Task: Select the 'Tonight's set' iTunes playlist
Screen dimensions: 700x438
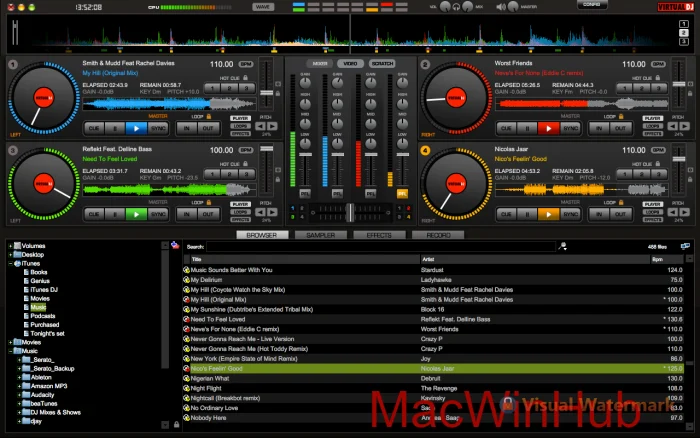Action: click(47, 334)
